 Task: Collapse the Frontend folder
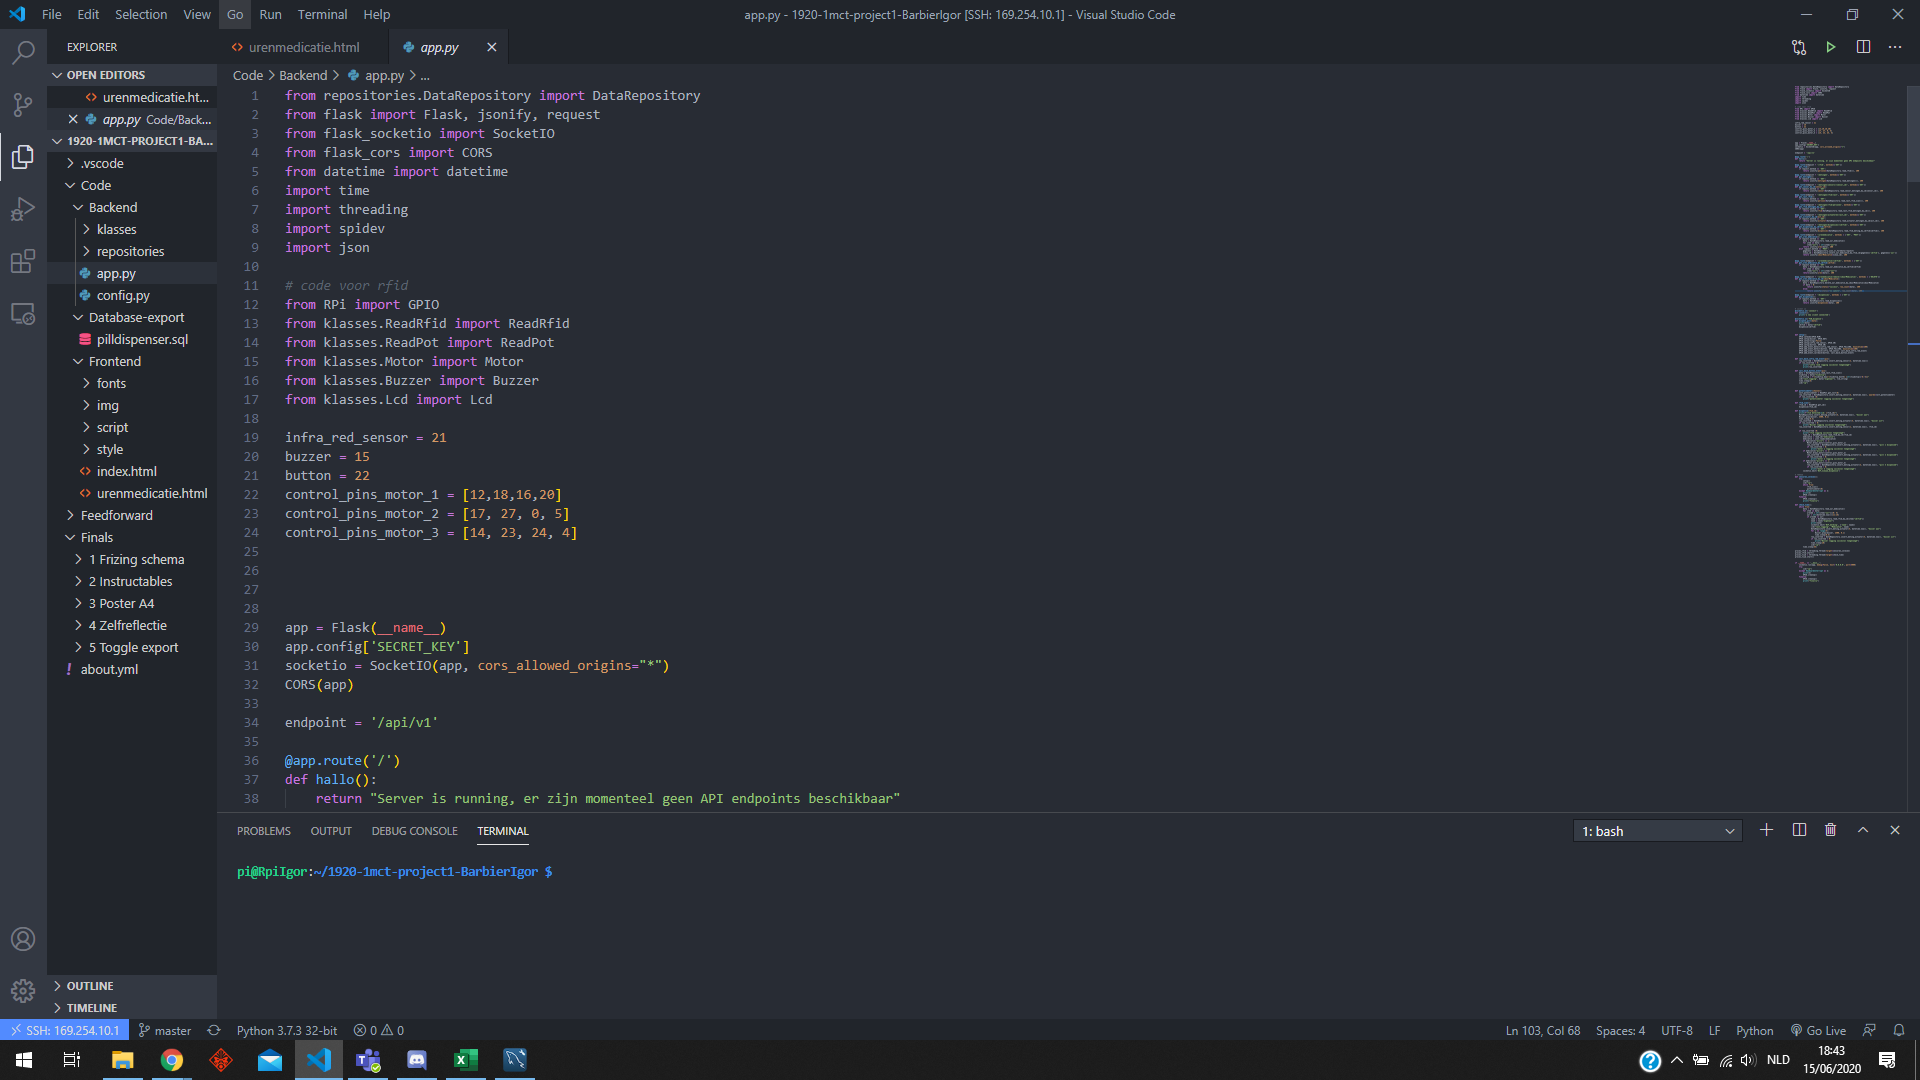click(x=132, y=361)
